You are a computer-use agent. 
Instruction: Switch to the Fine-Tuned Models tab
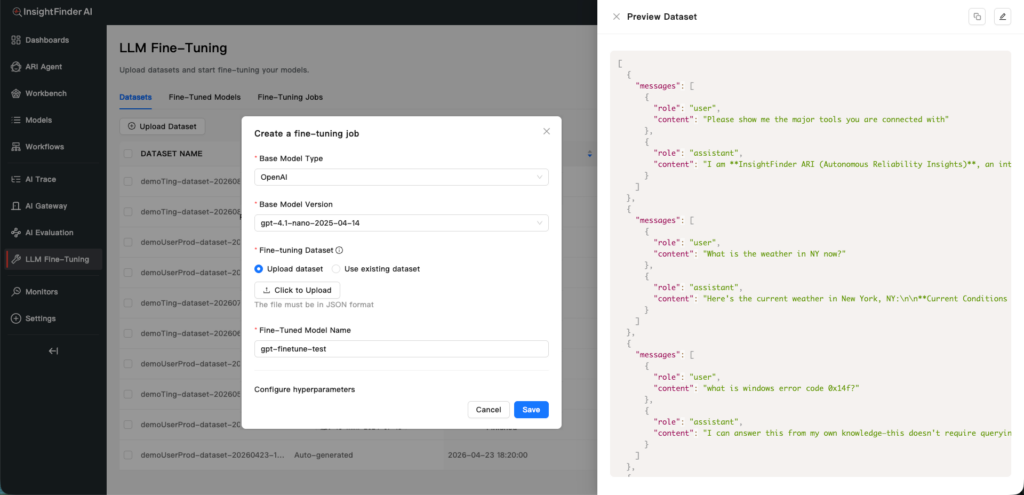pos(204,97)
